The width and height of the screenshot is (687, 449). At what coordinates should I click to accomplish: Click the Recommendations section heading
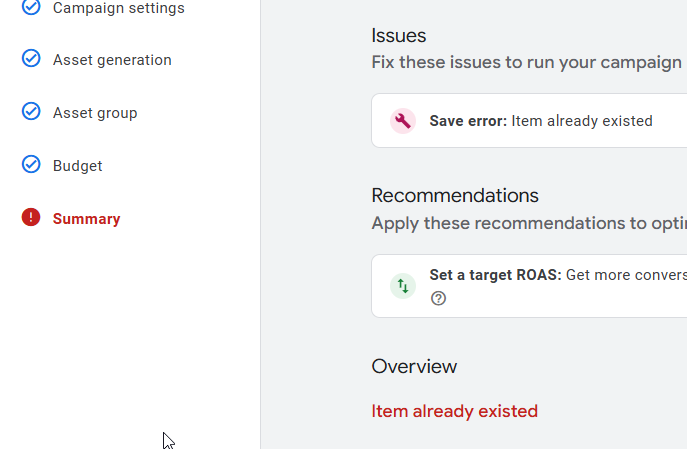455,195
